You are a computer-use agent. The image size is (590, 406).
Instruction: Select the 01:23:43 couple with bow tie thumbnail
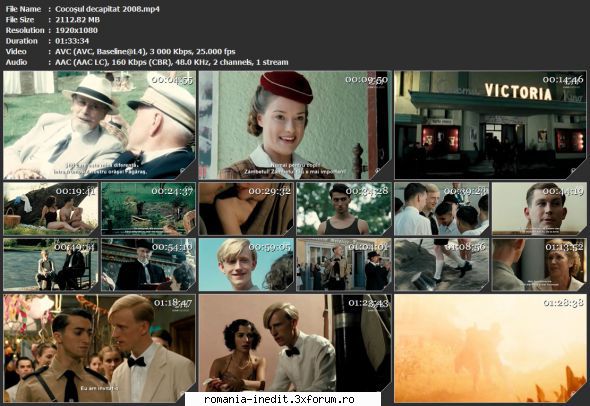click(295, 343)
